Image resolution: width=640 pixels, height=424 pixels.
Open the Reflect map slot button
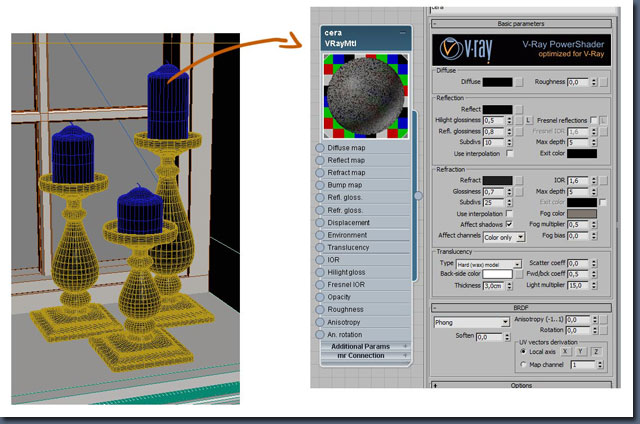point(519,109)
